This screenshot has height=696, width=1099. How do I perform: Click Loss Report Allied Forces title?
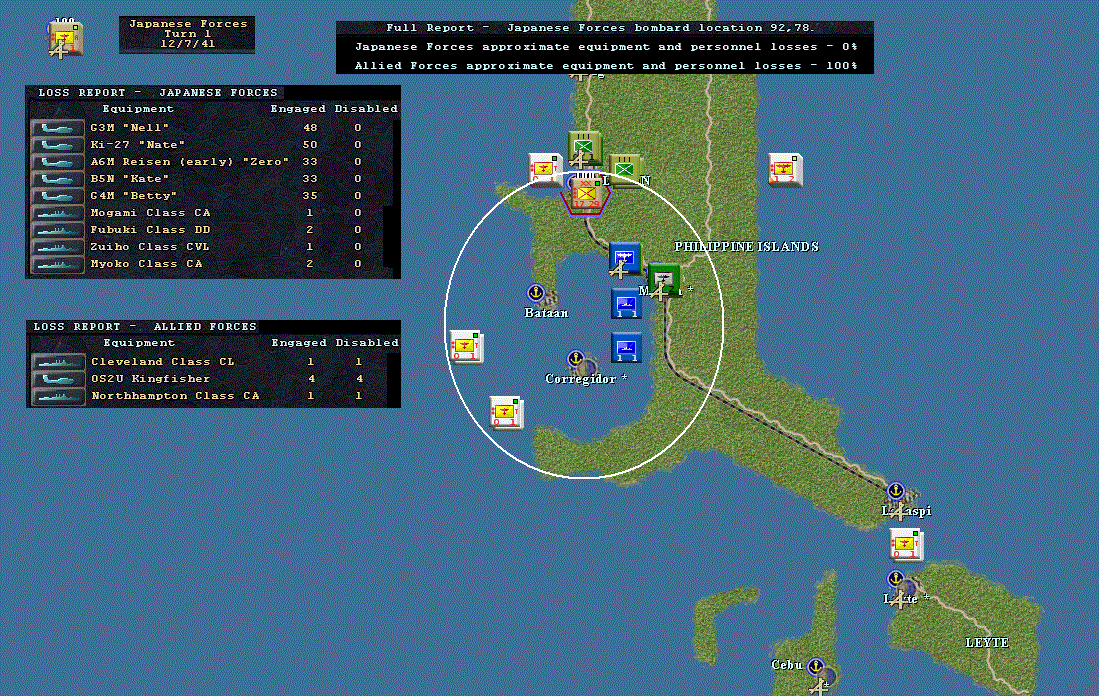click(145, 327)
